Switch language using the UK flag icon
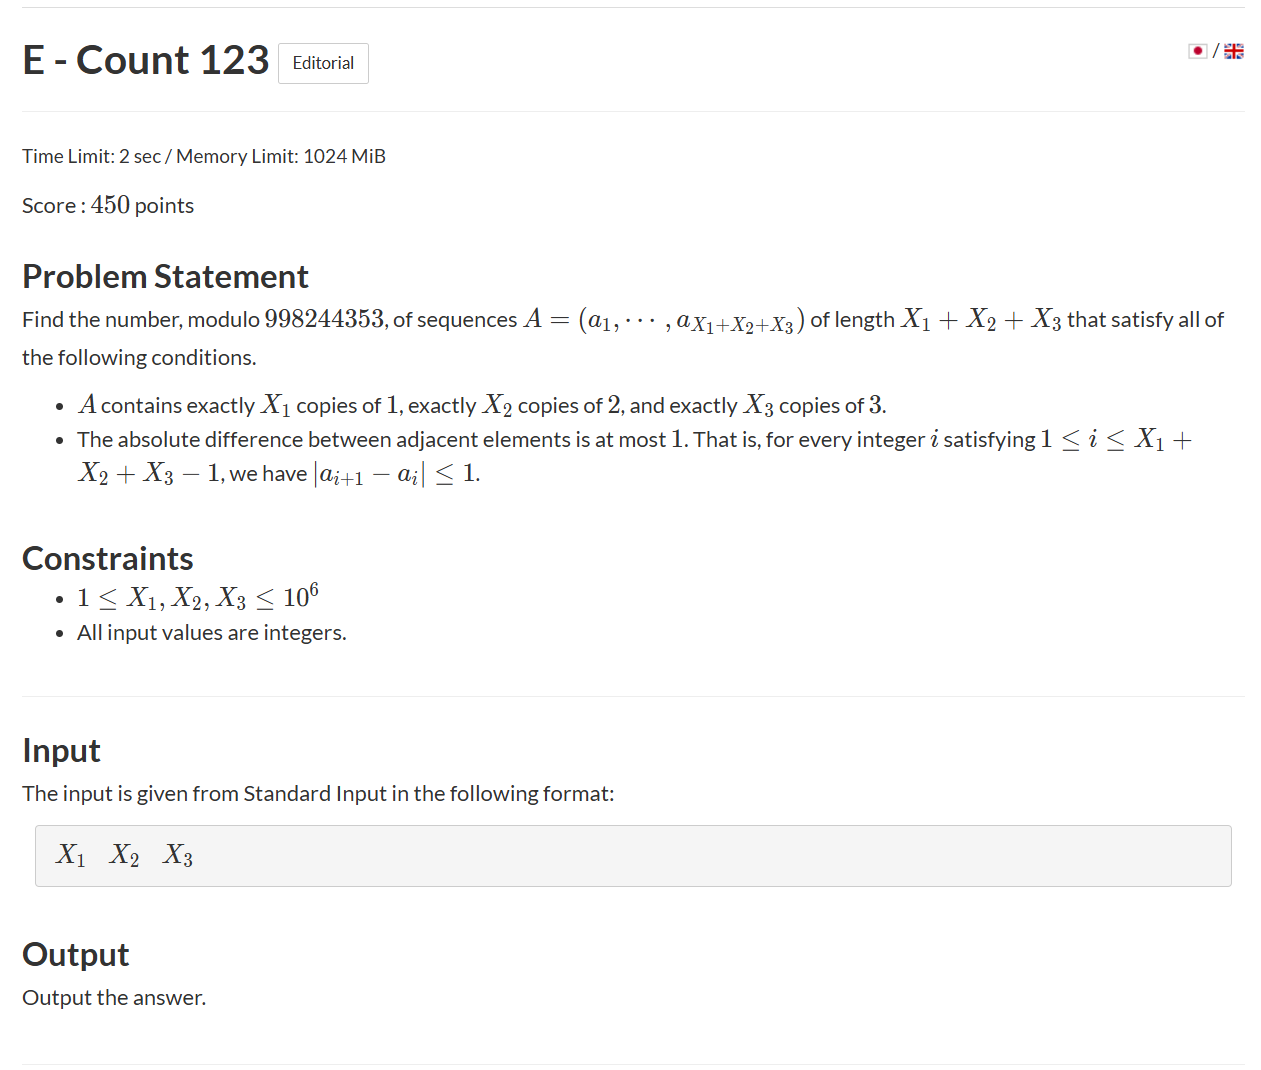This screenshot has width=1261, height=1070. [1234, 51]
